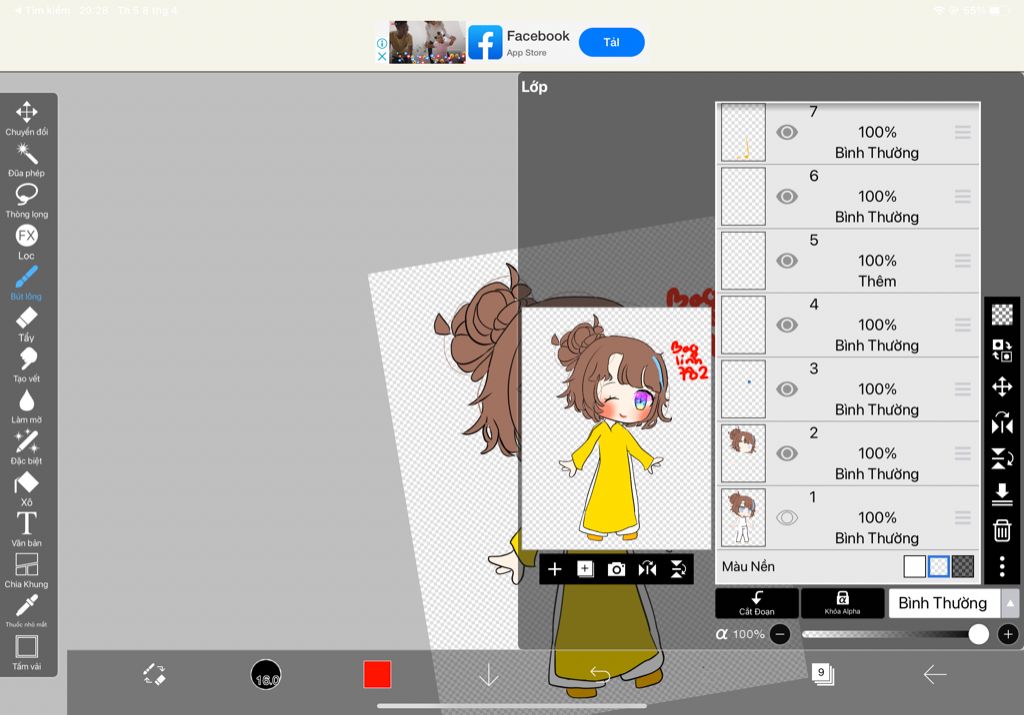Tap the merge down icon in right sidebar

1002,494
